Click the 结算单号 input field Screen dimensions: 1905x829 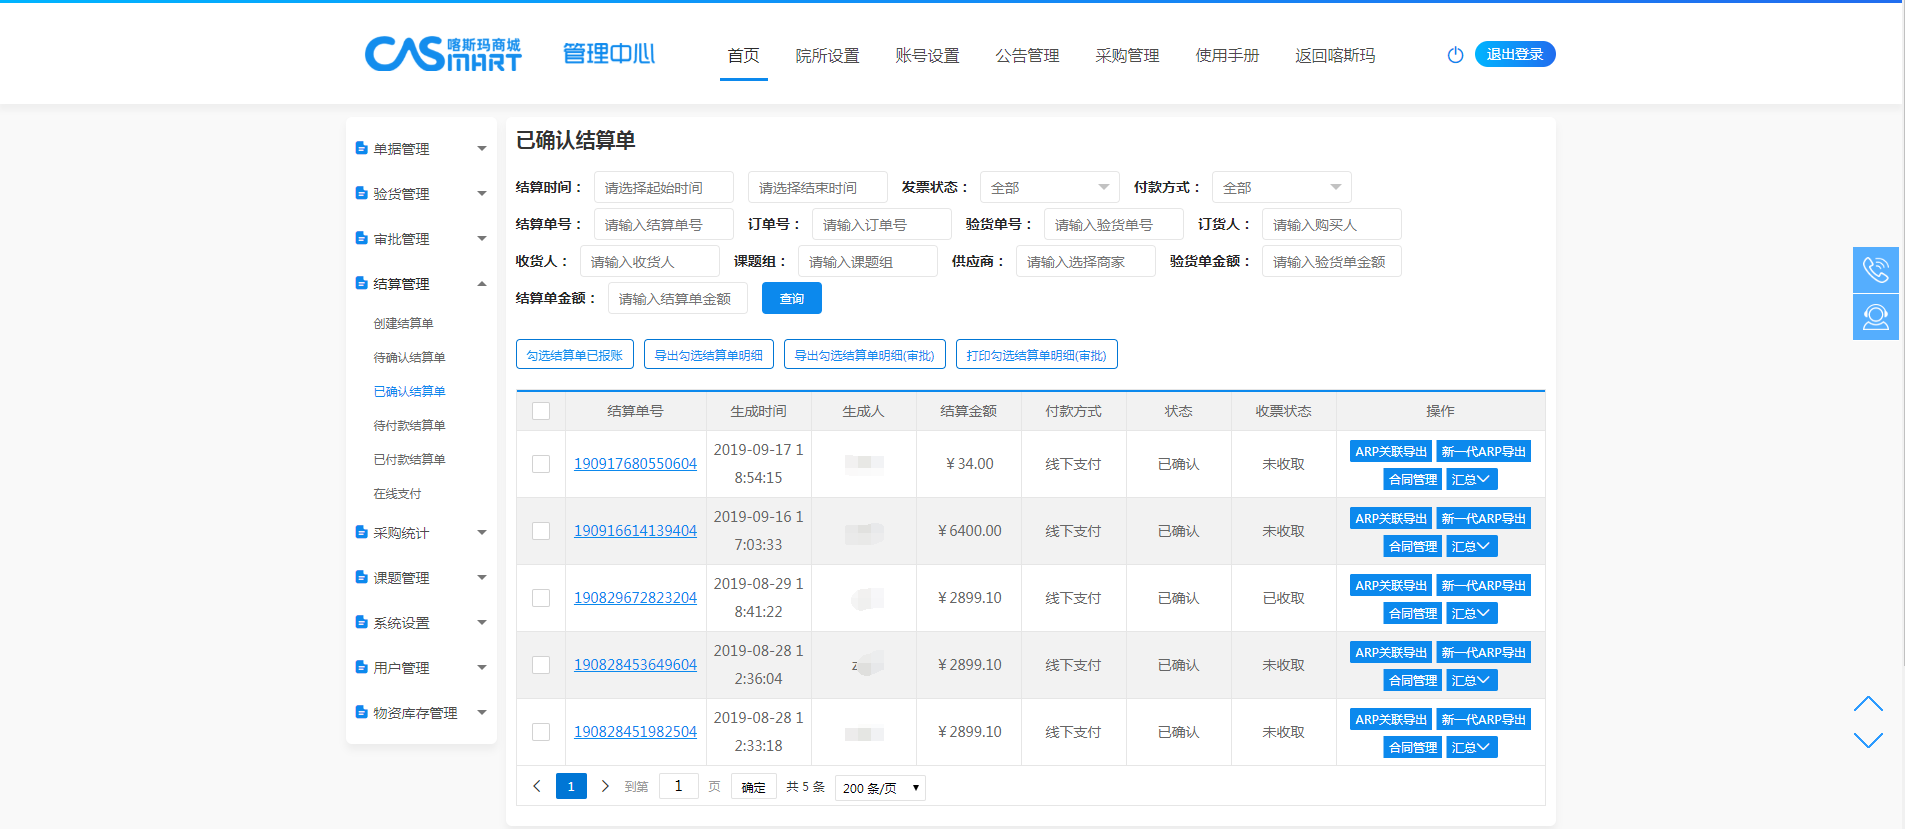pos(663,225)
